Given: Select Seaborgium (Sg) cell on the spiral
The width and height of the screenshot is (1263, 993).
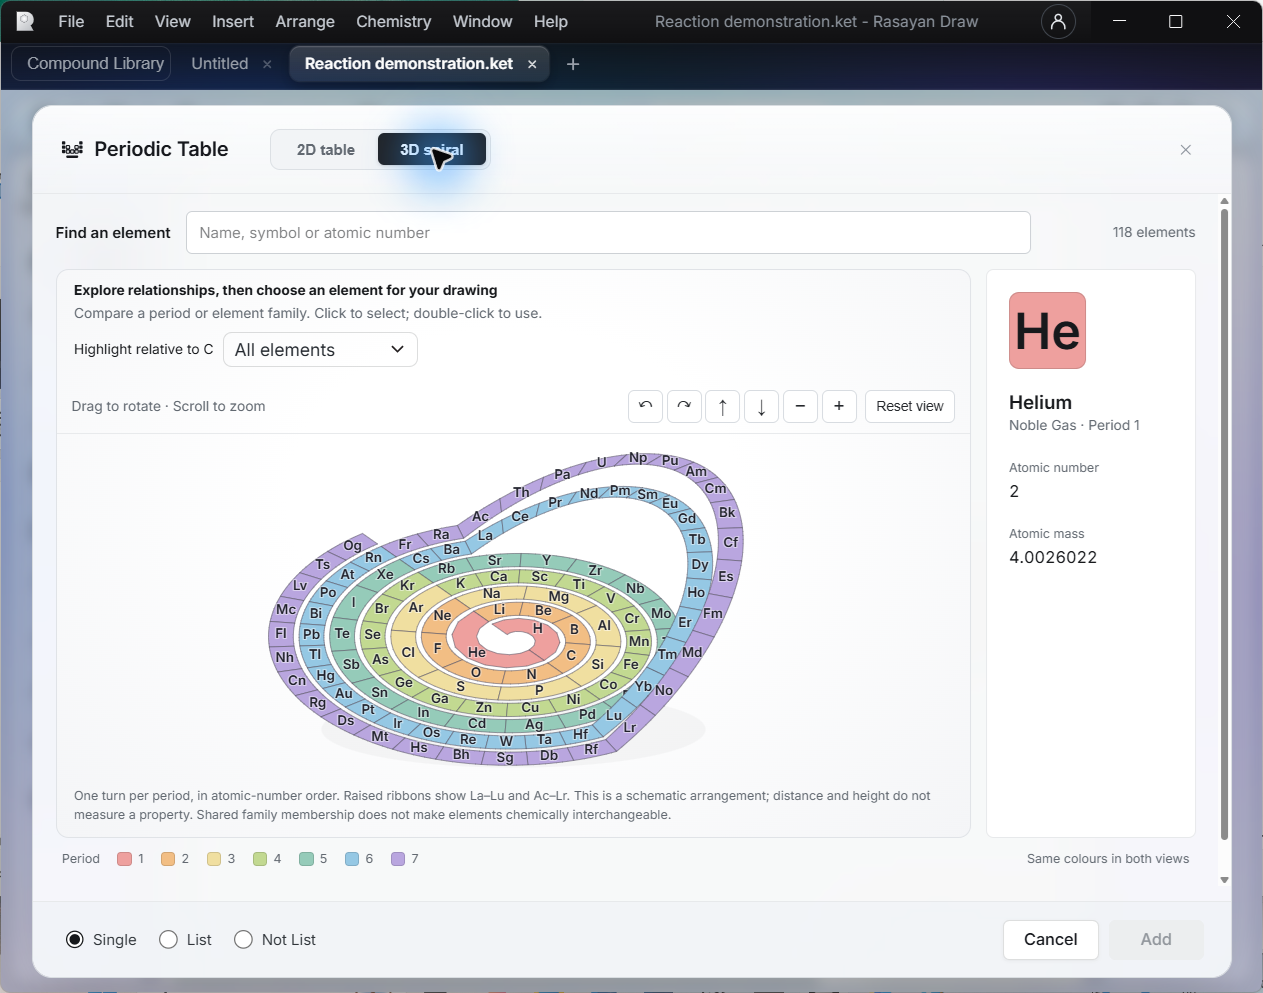Looking at the screenshot, I should (x=505, y=757).
